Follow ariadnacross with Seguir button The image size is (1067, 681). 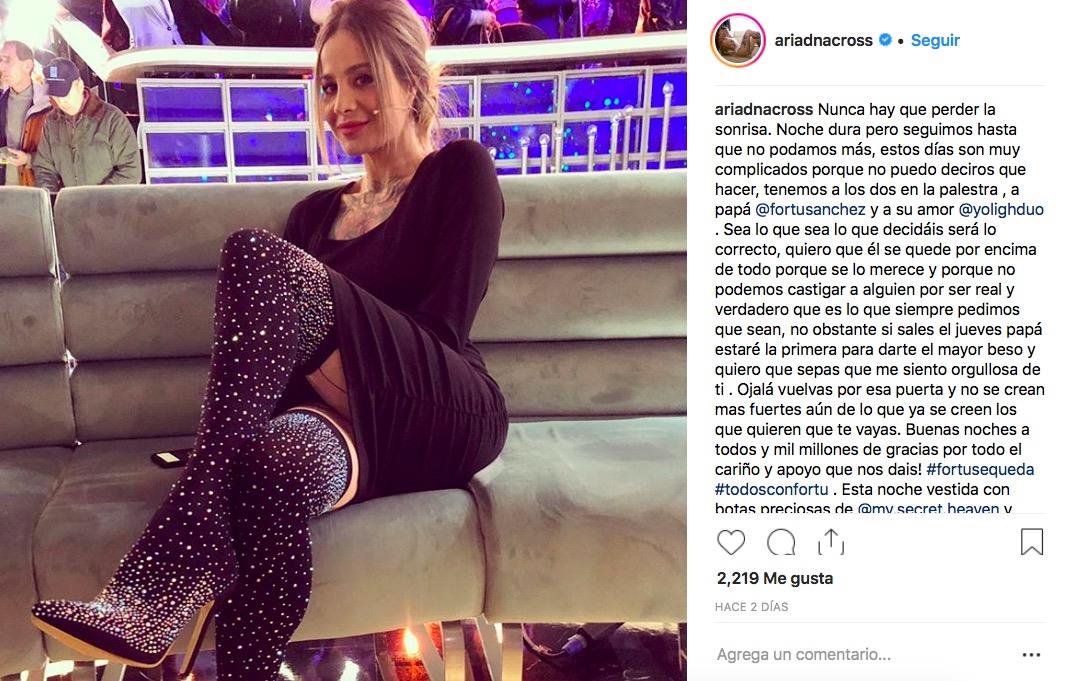pos(935,40)
